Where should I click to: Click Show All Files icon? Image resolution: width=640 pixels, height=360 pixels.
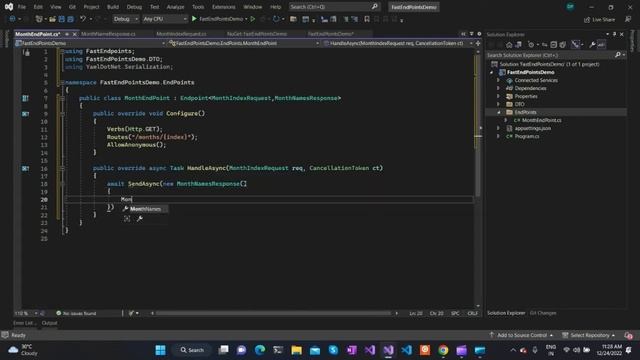point(563,45)
